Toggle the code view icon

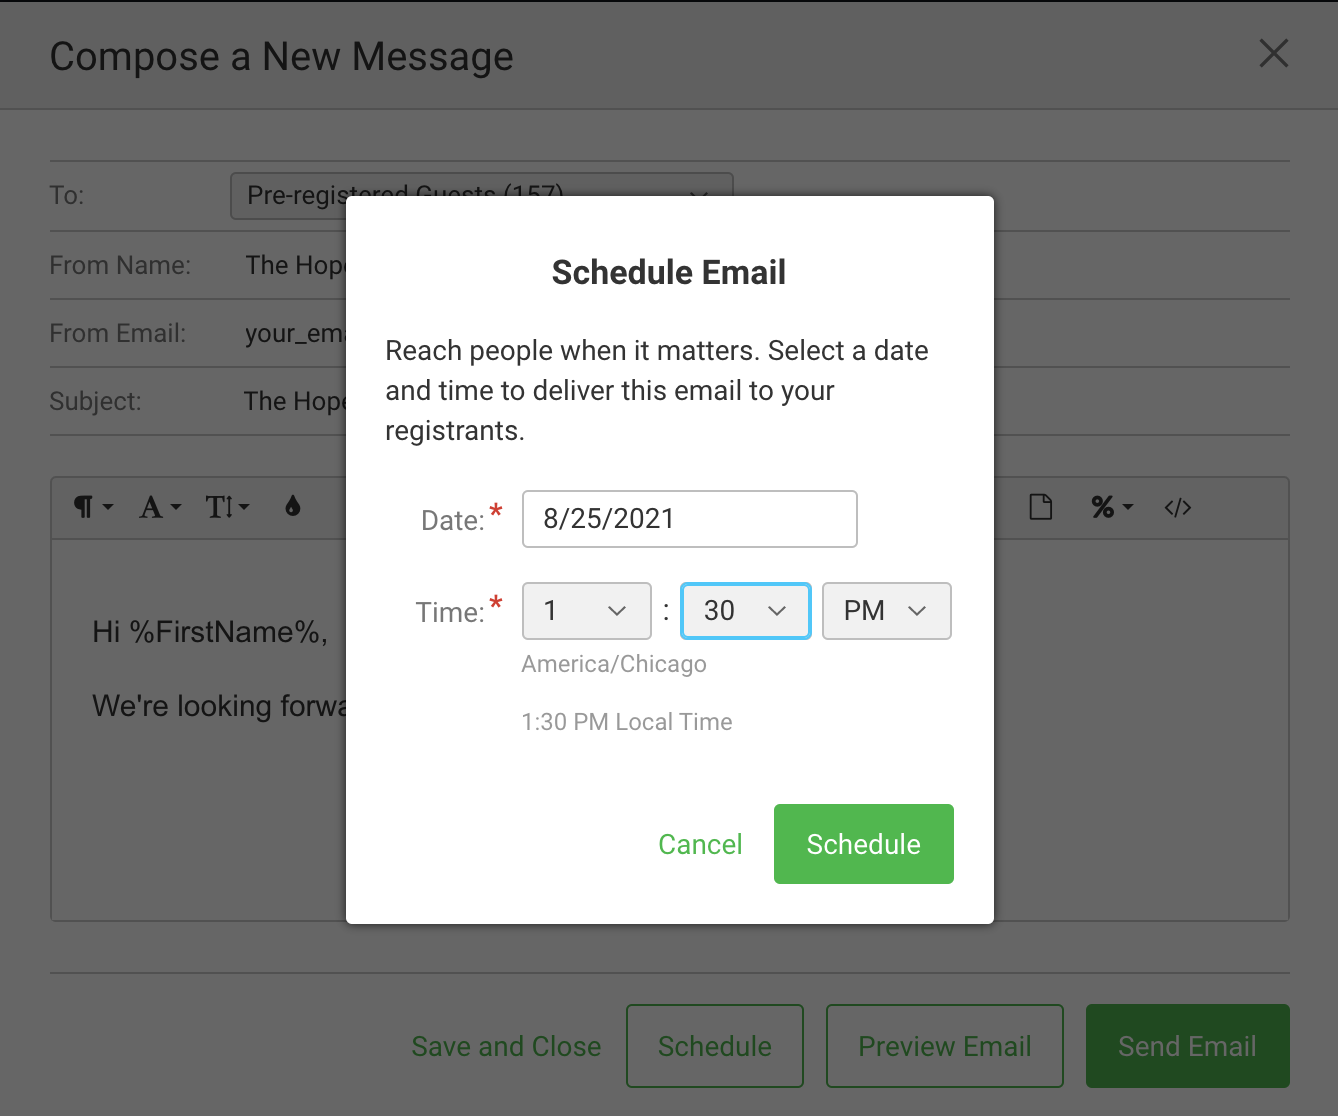pos(1178,508)
